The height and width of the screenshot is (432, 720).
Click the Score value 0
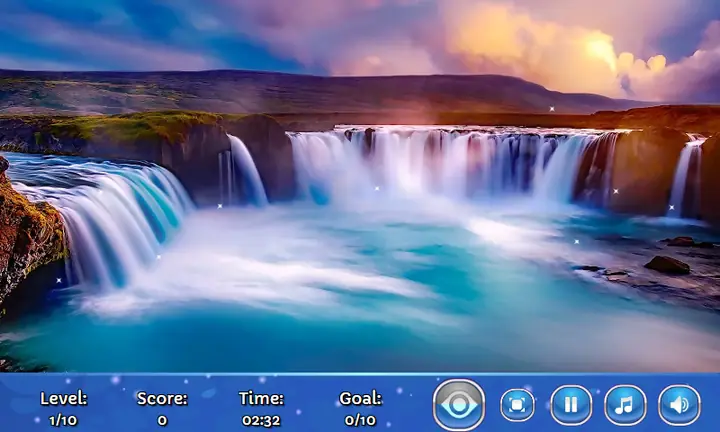(x=162, y=420)
